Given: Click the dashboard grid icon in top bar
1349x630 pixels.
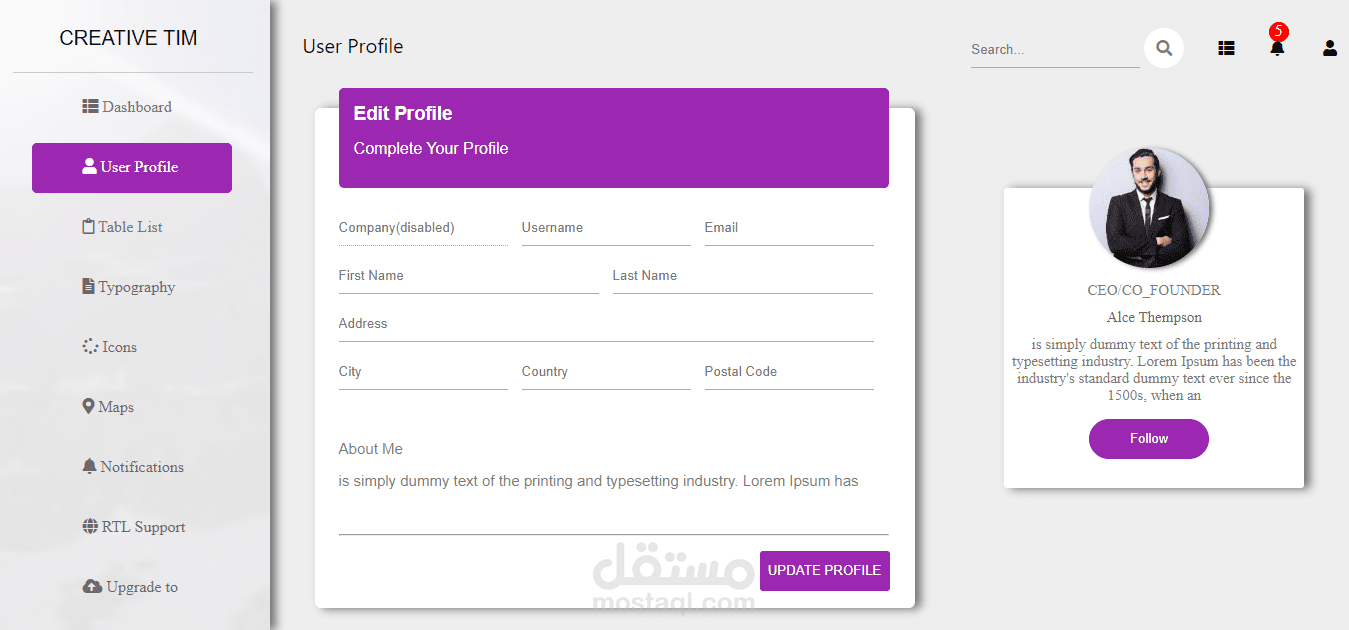Looking at the screenshot, I should click(1226, 48).
